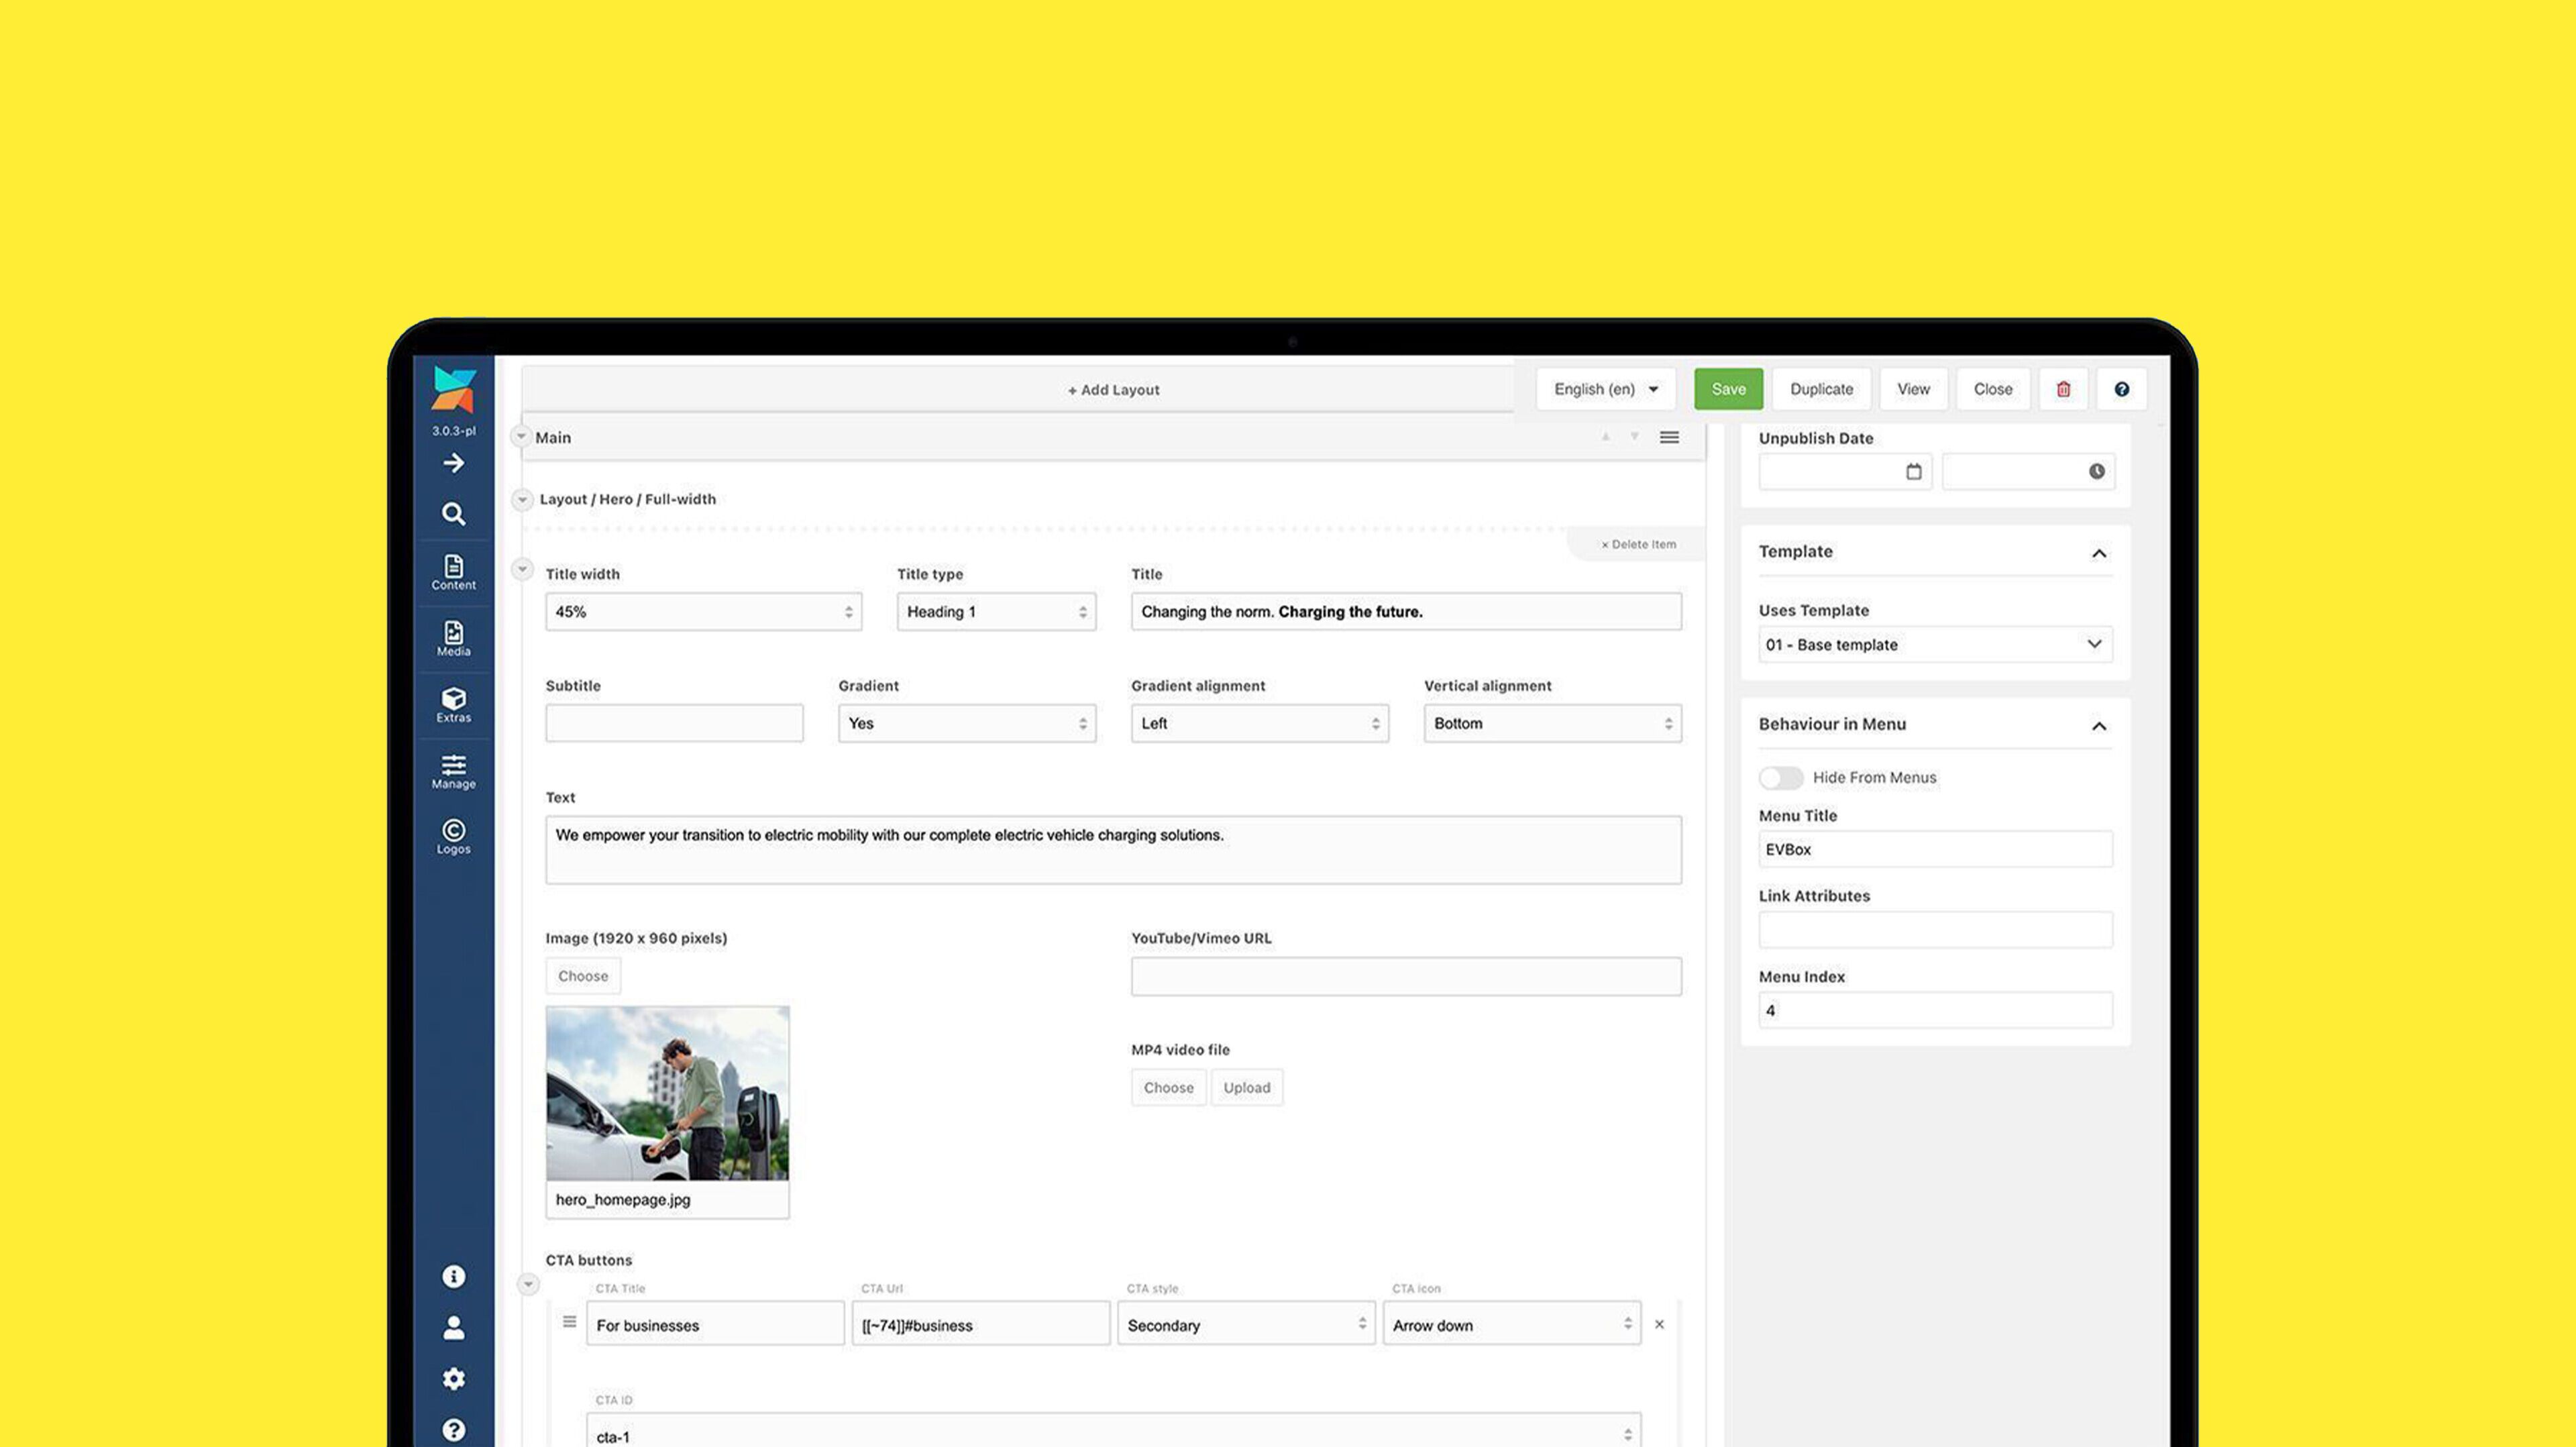Collapse the CTA buttons group toggle
Screen dimensions: 2576x1447
coord(528,1283)
